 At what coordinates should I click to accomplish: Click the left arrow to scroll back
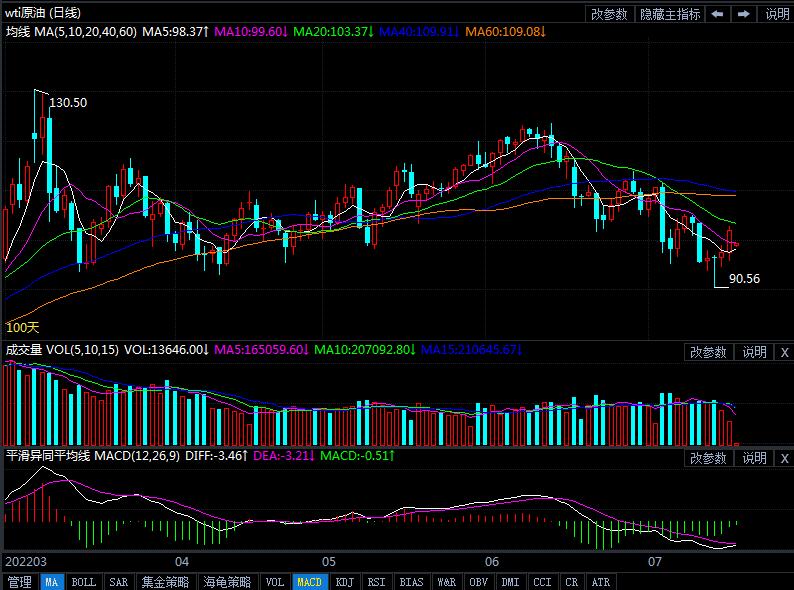click(x=717, y=14)
